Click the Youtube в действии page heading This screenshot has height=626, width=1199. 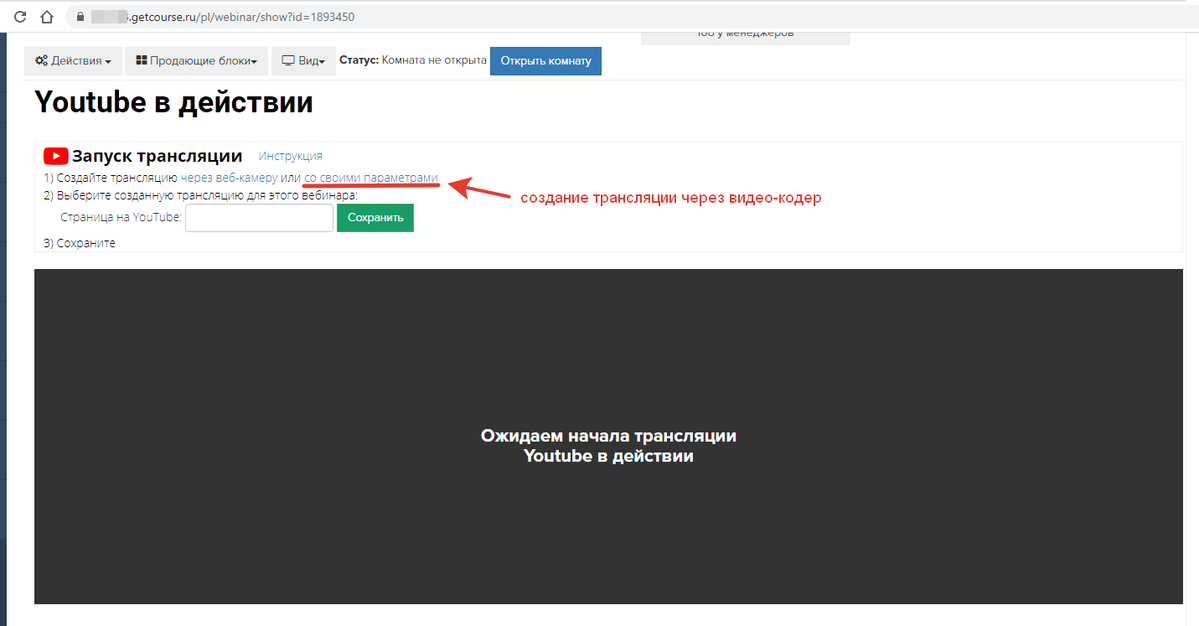pyautogui.click(x=174, y=102)
